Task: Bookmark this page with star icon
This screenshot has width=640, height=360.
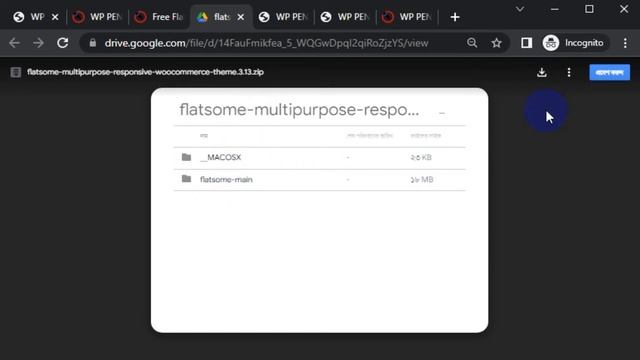Action: point(496,43)
